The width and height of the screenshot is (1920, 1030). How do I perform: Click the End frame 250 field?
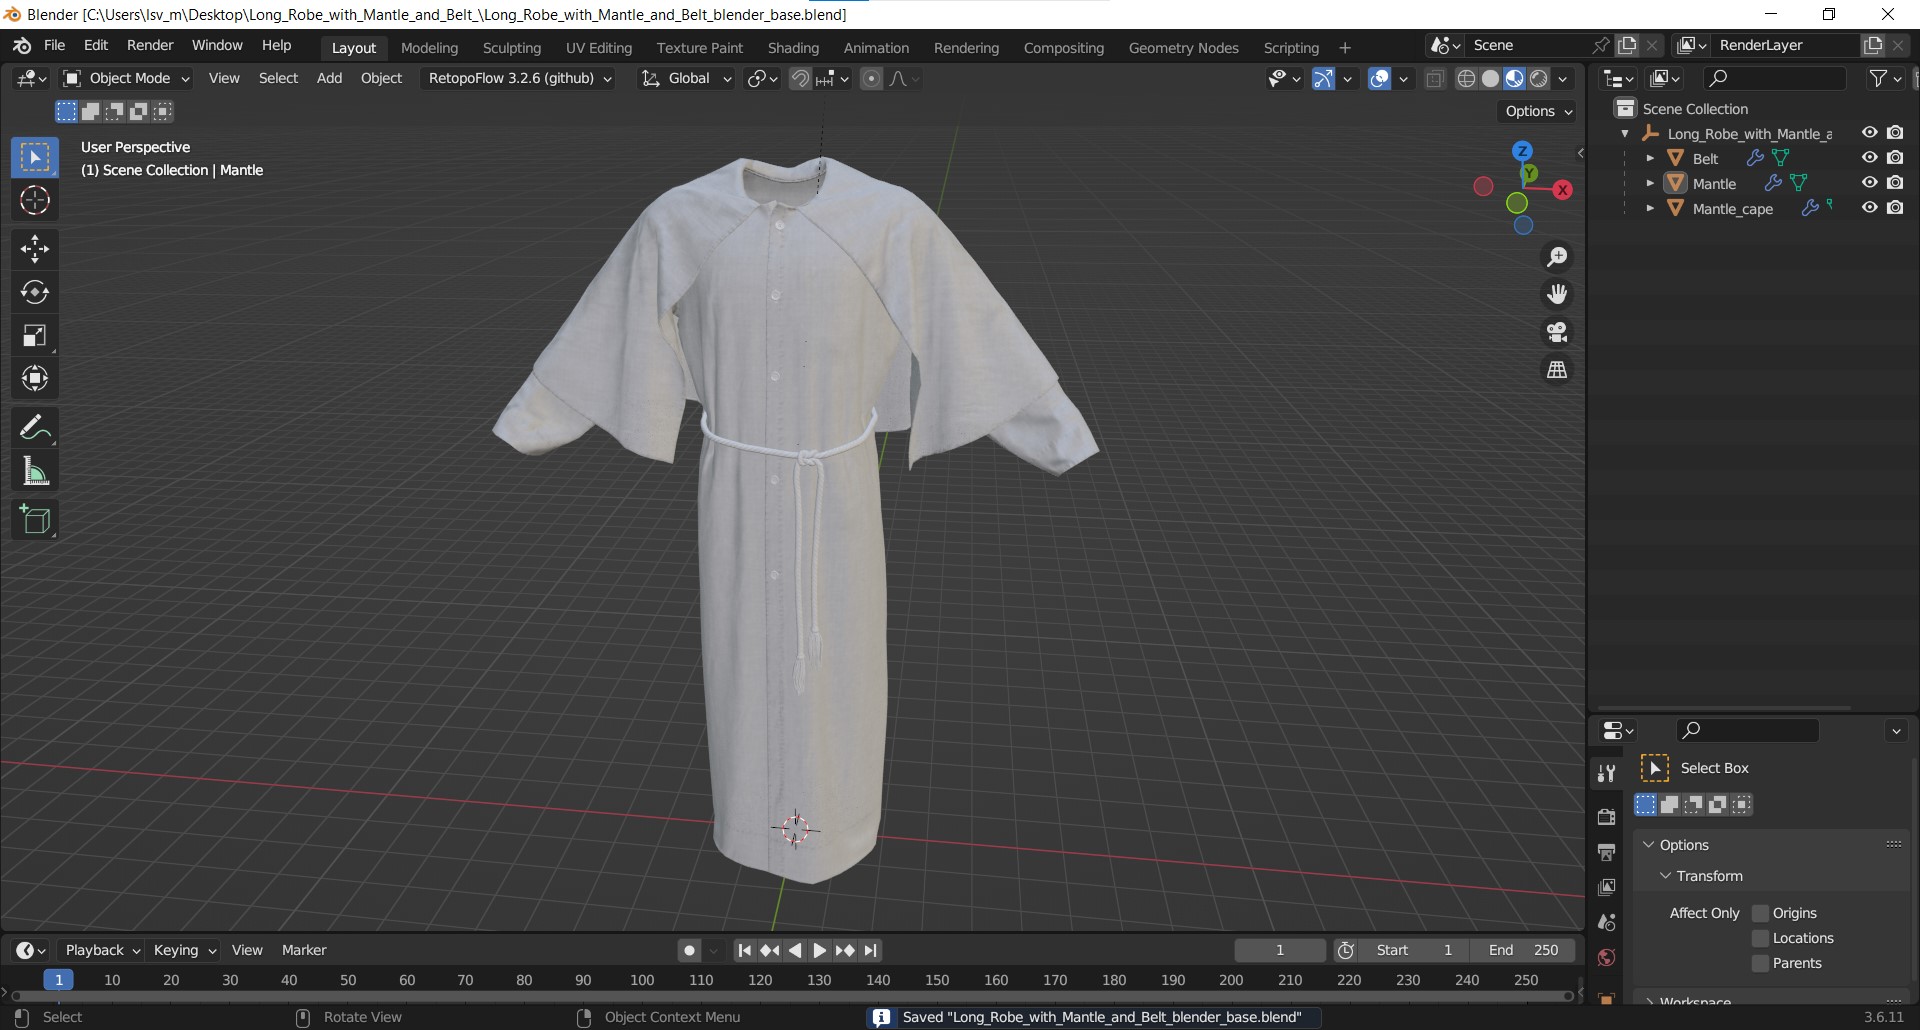tap(1522, 950)
